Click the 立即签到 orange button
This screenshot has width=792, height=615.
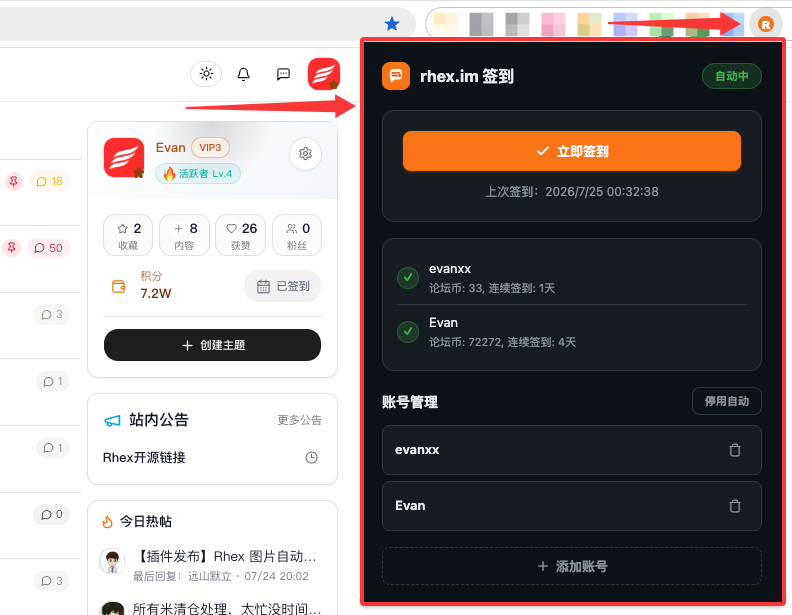point(572,151)
